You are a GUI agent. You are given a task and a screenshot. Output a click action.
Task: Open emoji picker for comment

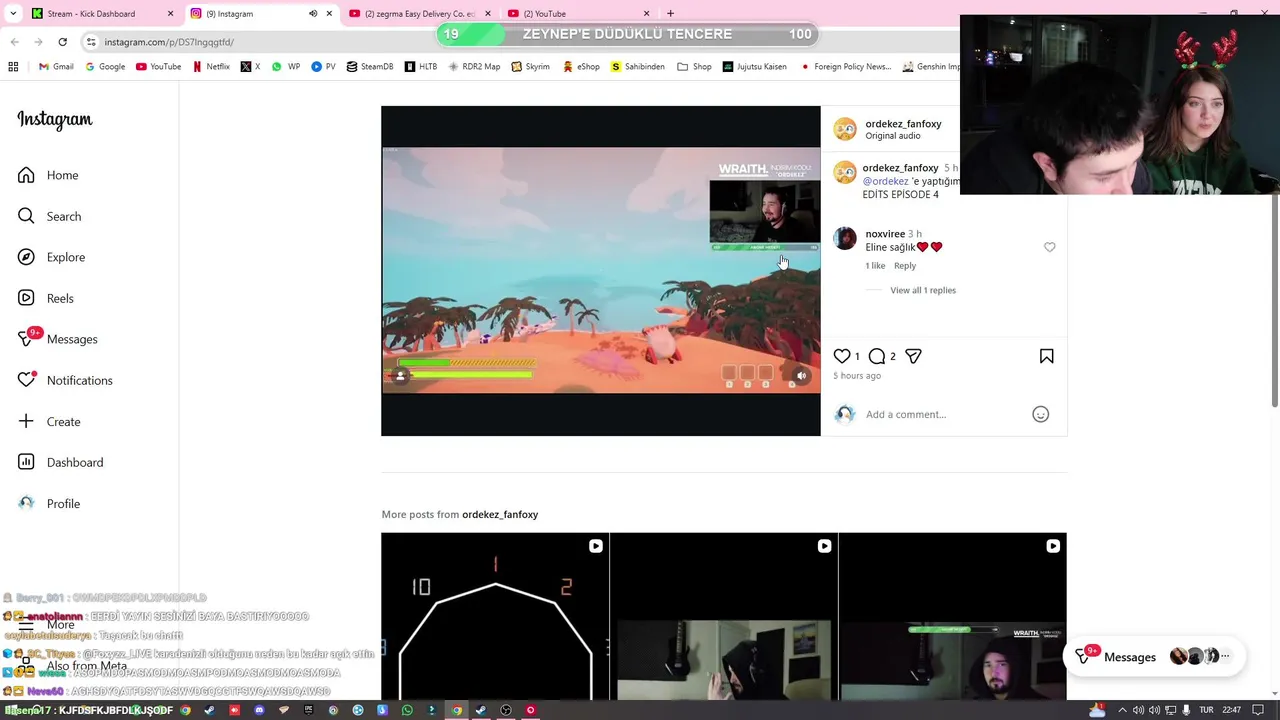[1040, 414]
